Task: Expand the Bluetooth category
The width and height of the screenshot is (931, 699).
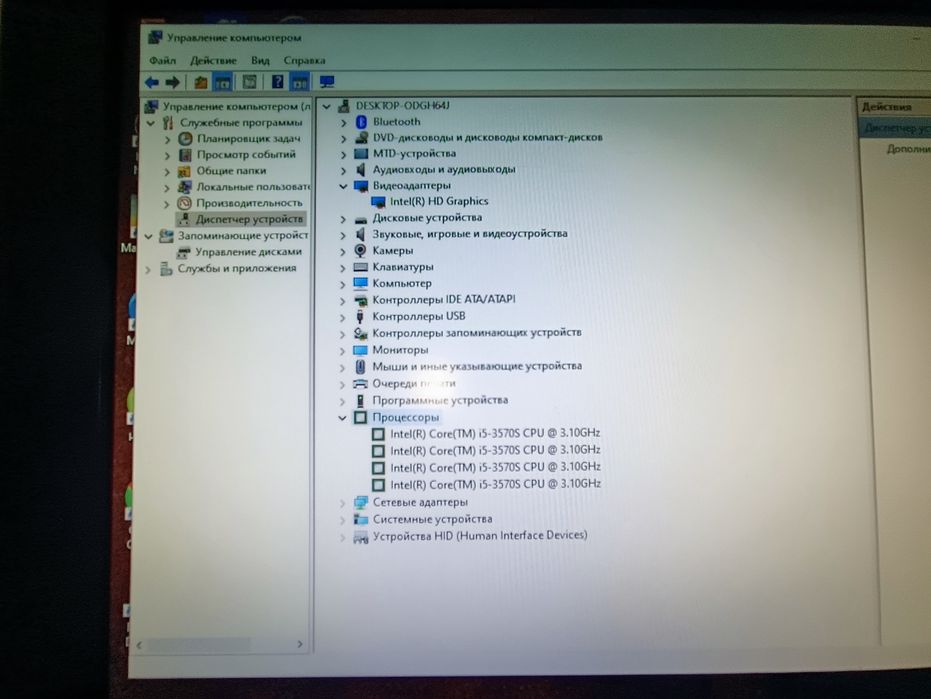Action: [343, 122]
